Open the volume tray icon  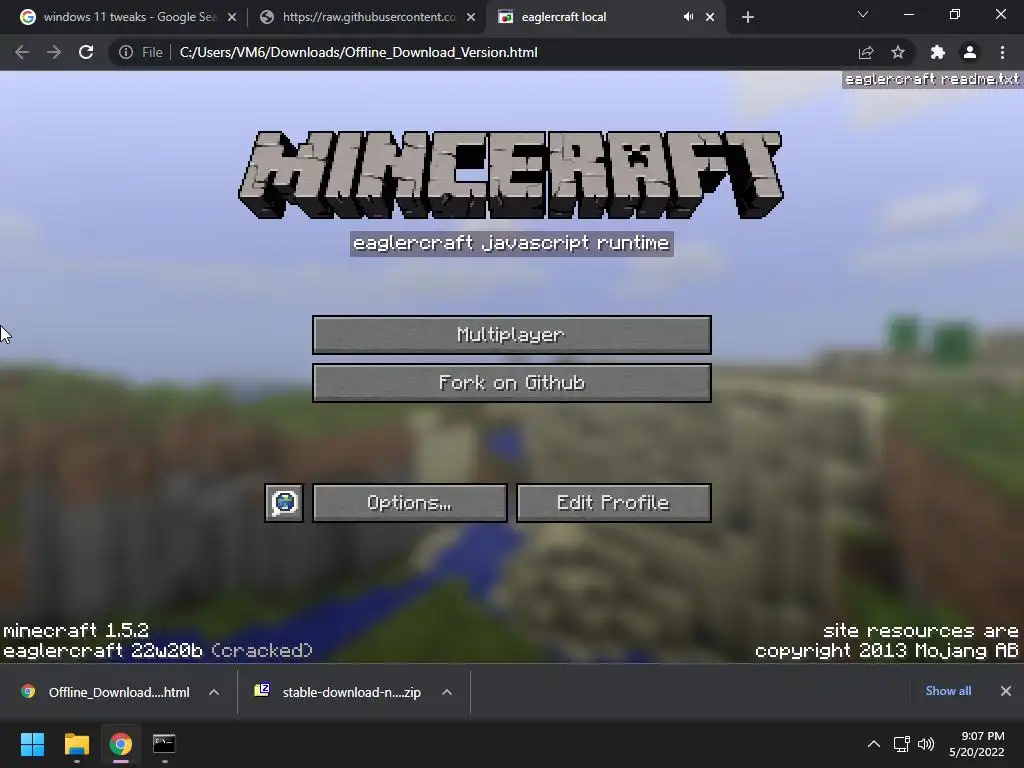(926, 744)
